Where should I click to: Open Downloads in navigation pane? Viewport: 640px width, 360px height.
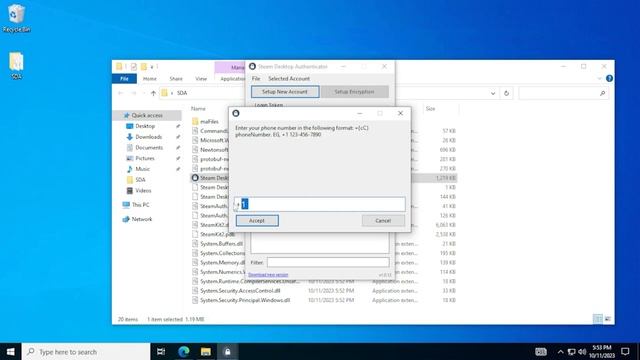pyautogui.click(x=149, y=137)
